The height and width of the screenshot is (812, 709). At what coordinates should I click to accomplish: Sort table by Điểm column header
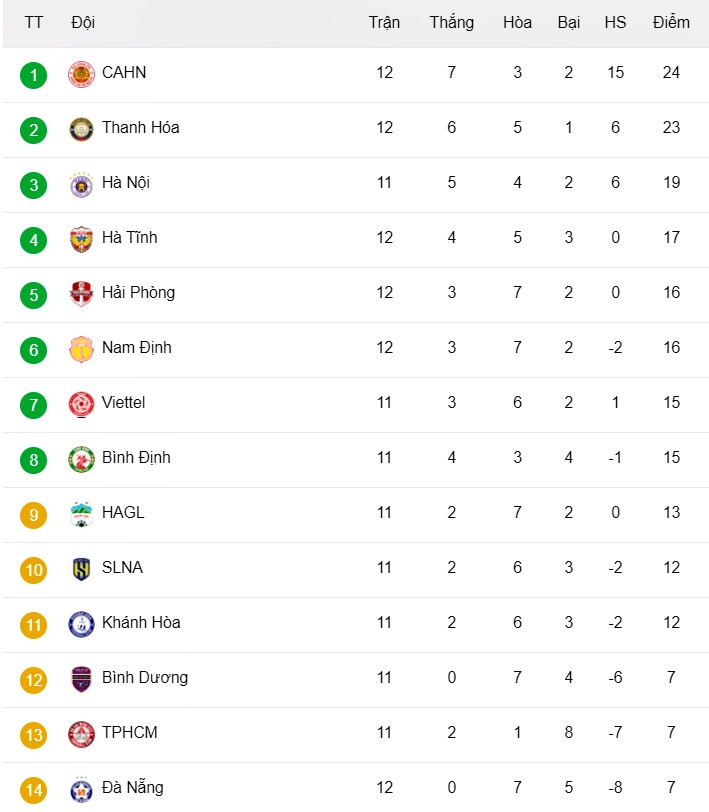pos(671,22)
